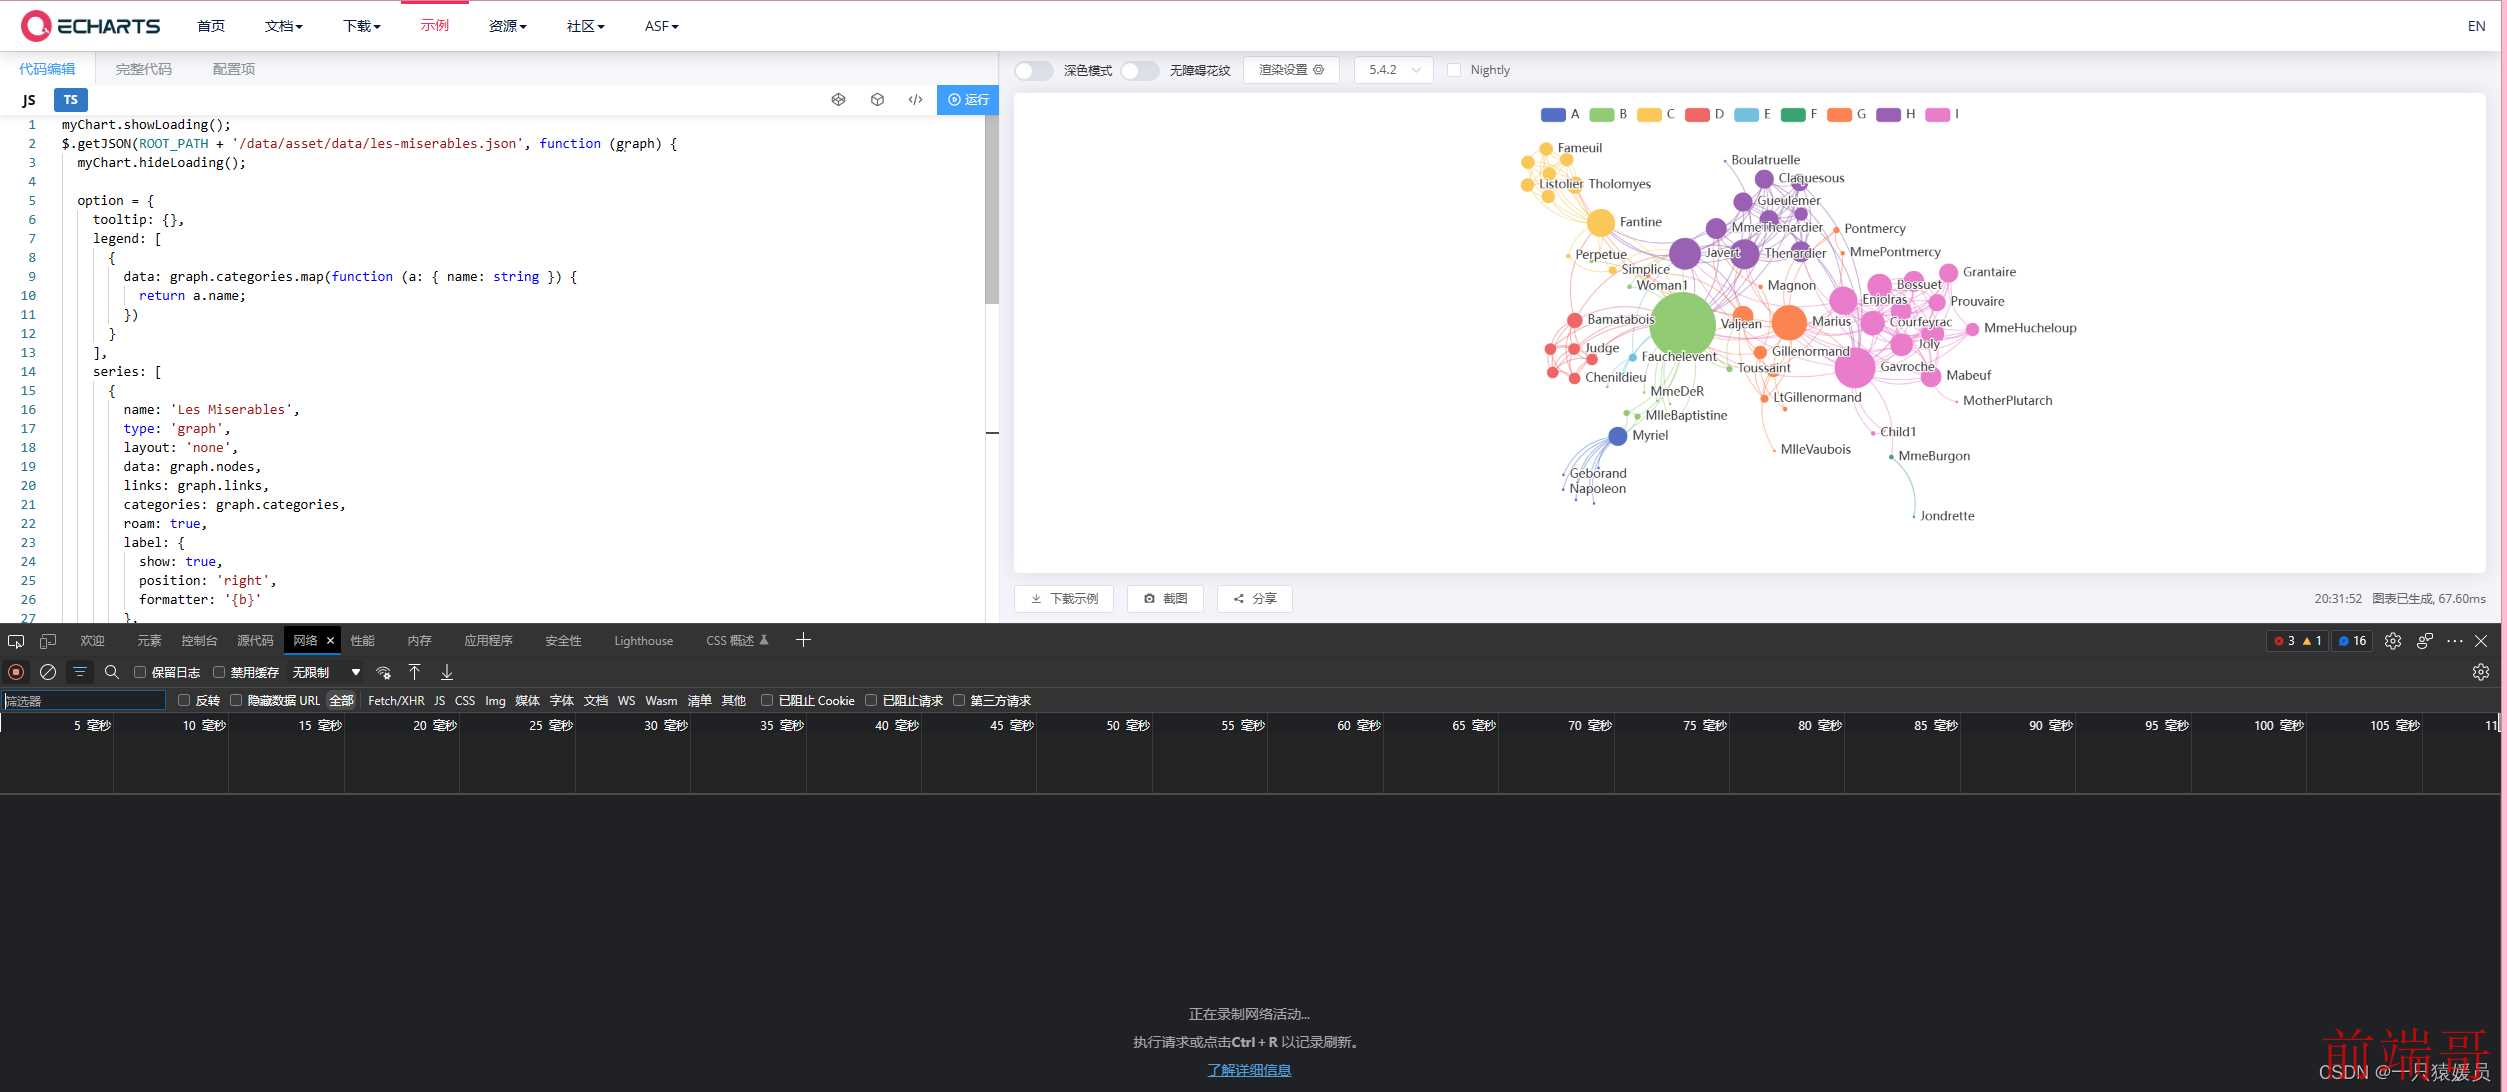Switch to JS language tab
2507x1092 pixels.
pyautogui.click(x=29, y=100)
